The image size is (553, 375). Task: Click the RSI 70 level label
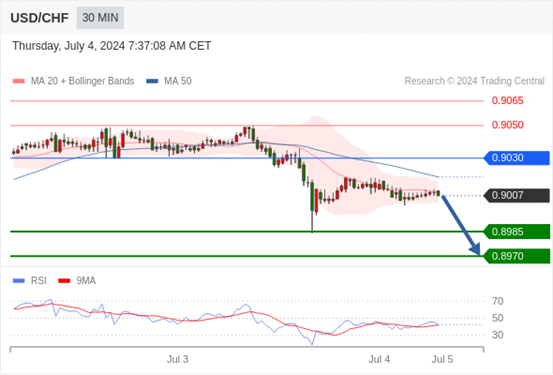[498, 301]
